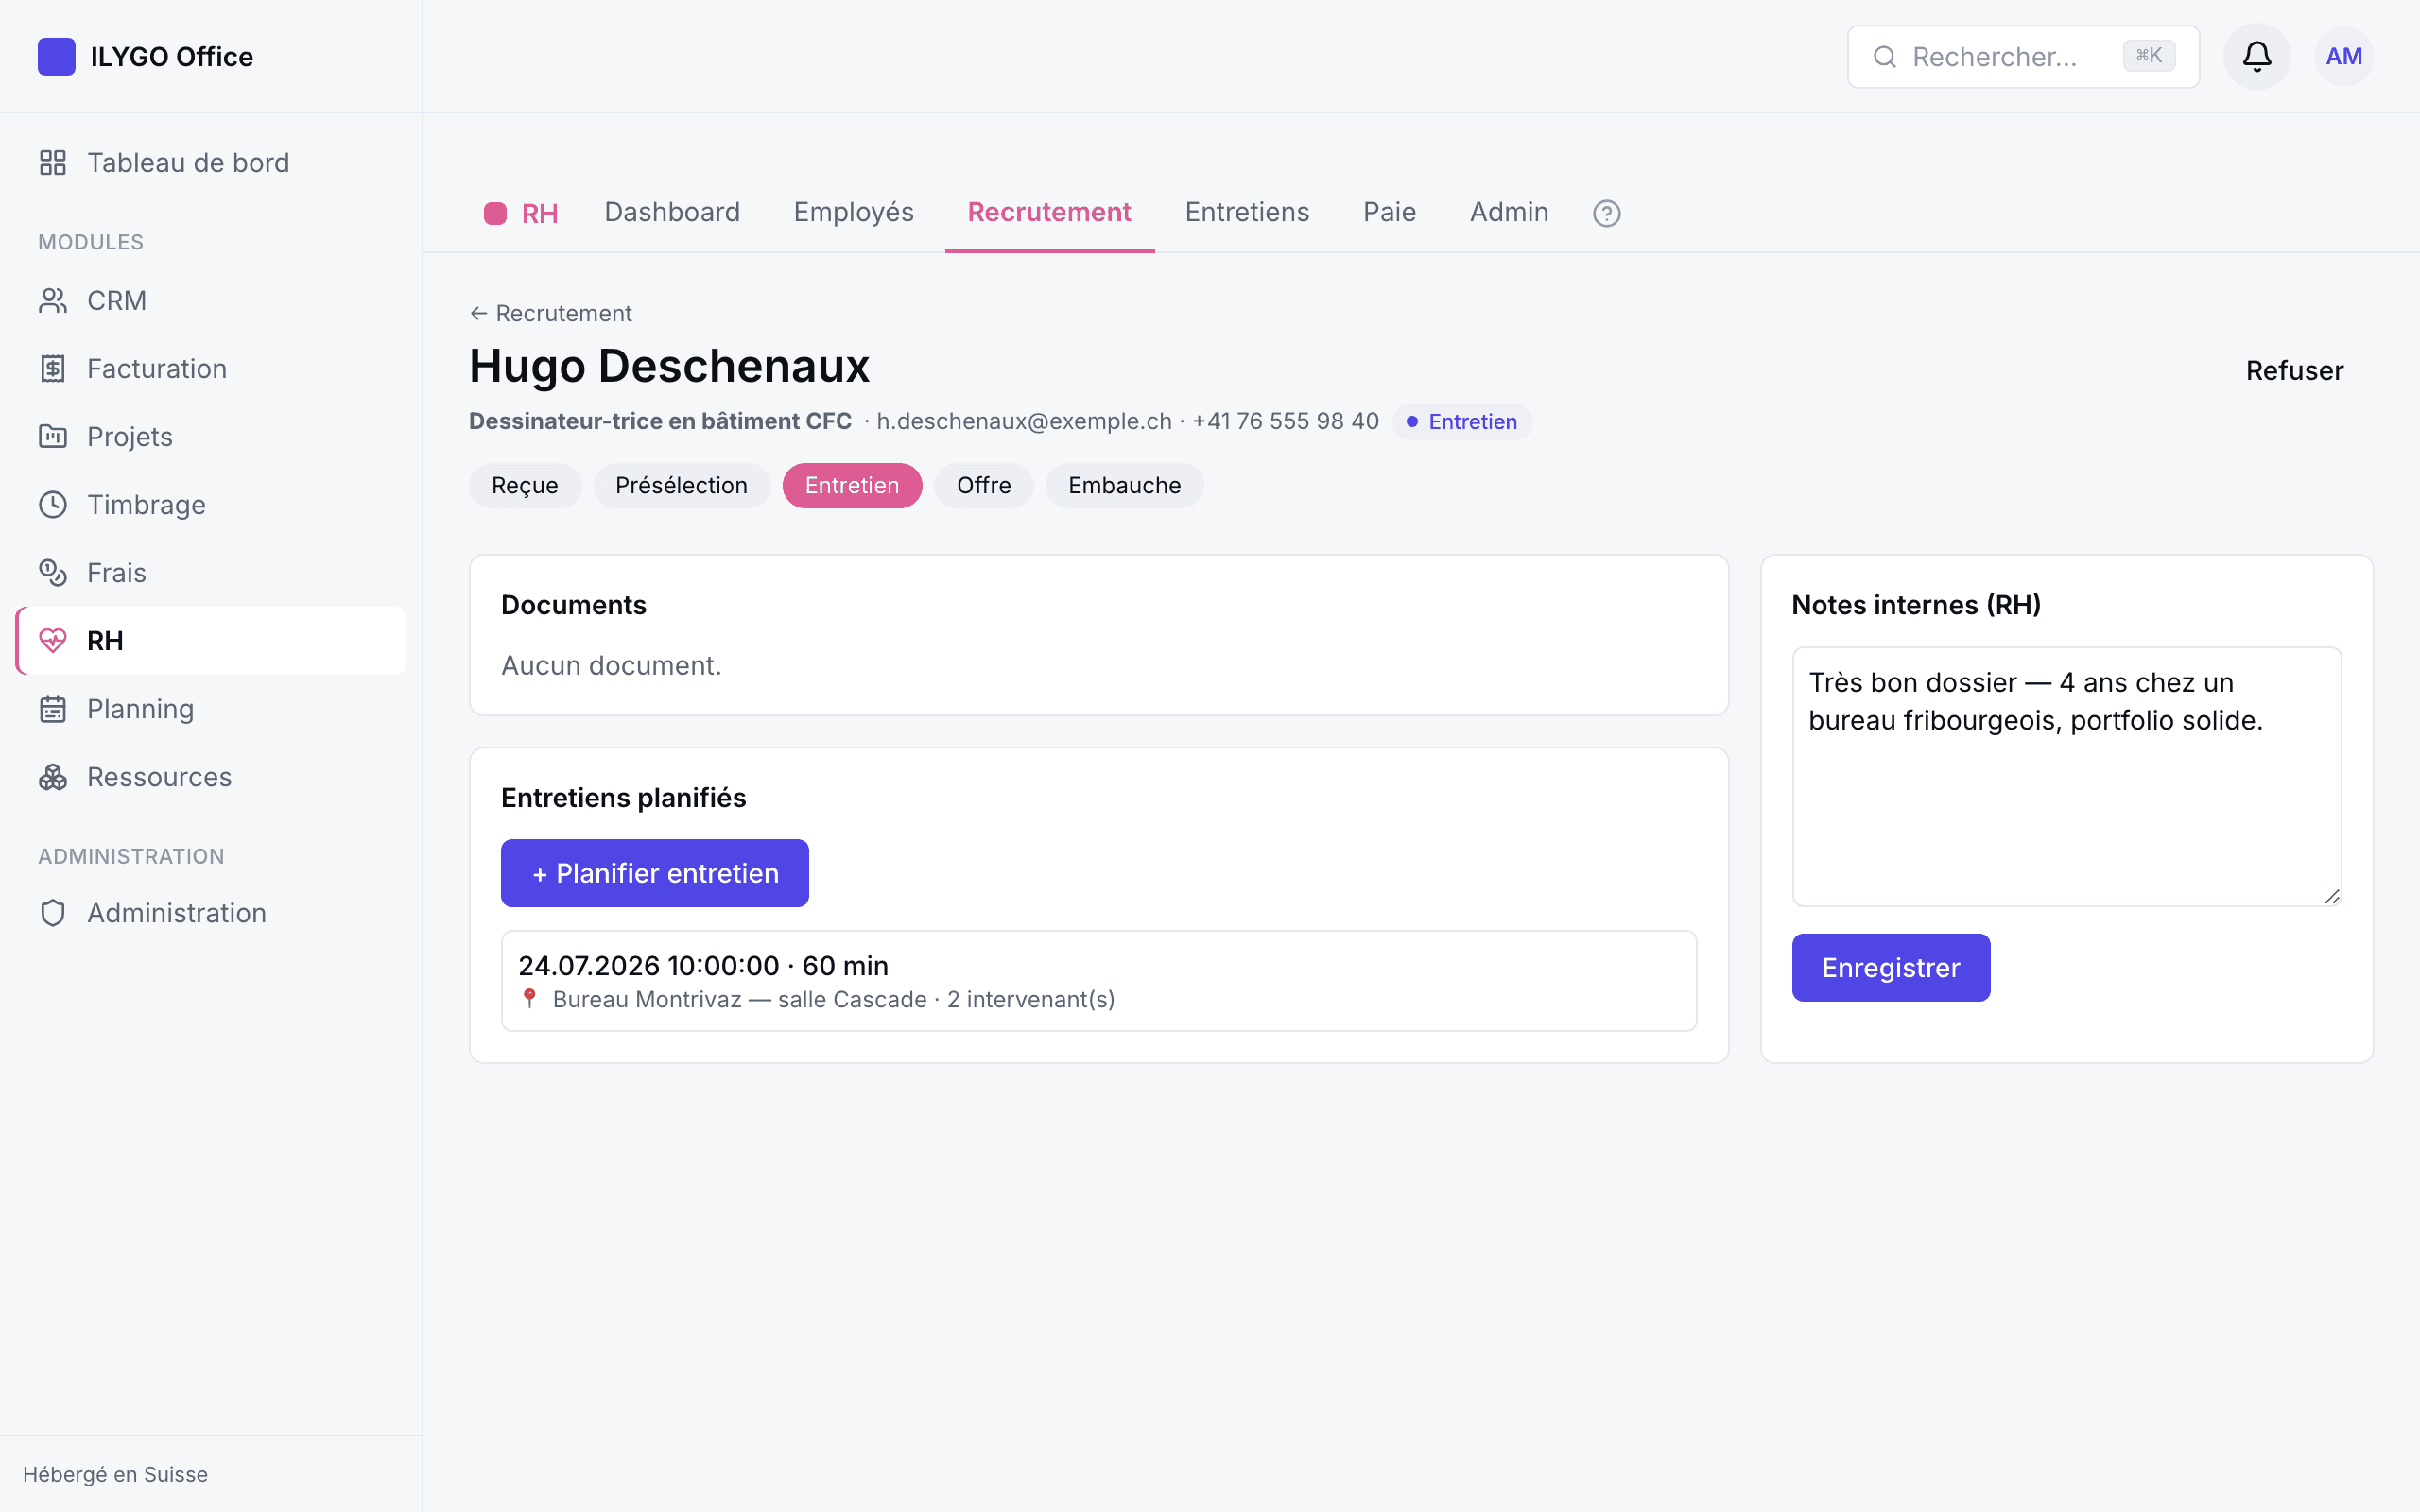Click inside the Notes internes textarea
Image resolution: width=2420 pixels, height=1512 pixels.
click(x=2066, y=777)
